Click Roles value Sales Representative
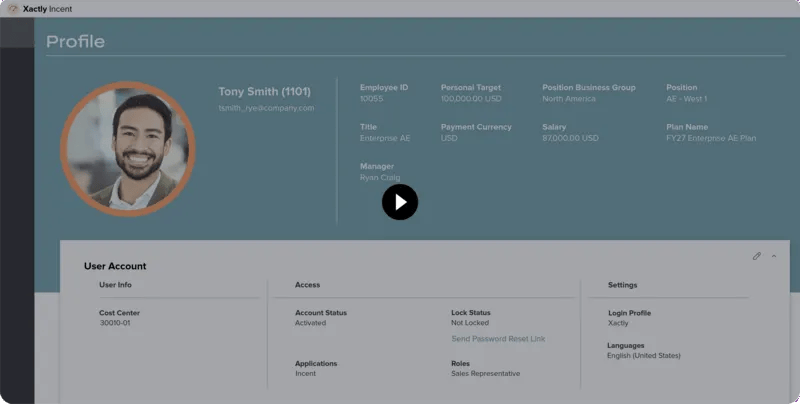 pos(485,373)
